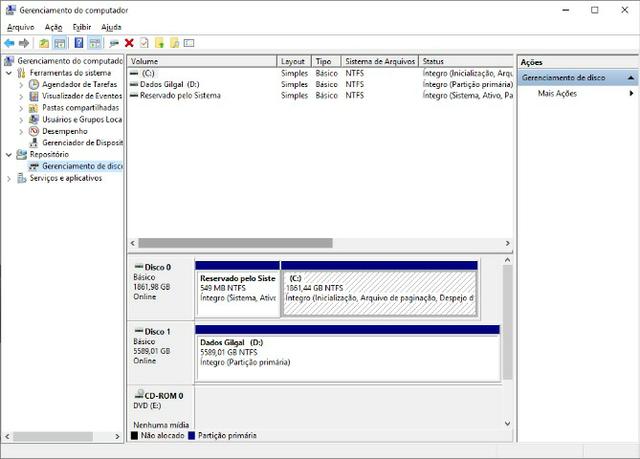Image resolution: width=640 pixels, height=459 pixels.
Task: Click the Agendador de Tarefas clock icon
Action: click(x=34, y=84)
